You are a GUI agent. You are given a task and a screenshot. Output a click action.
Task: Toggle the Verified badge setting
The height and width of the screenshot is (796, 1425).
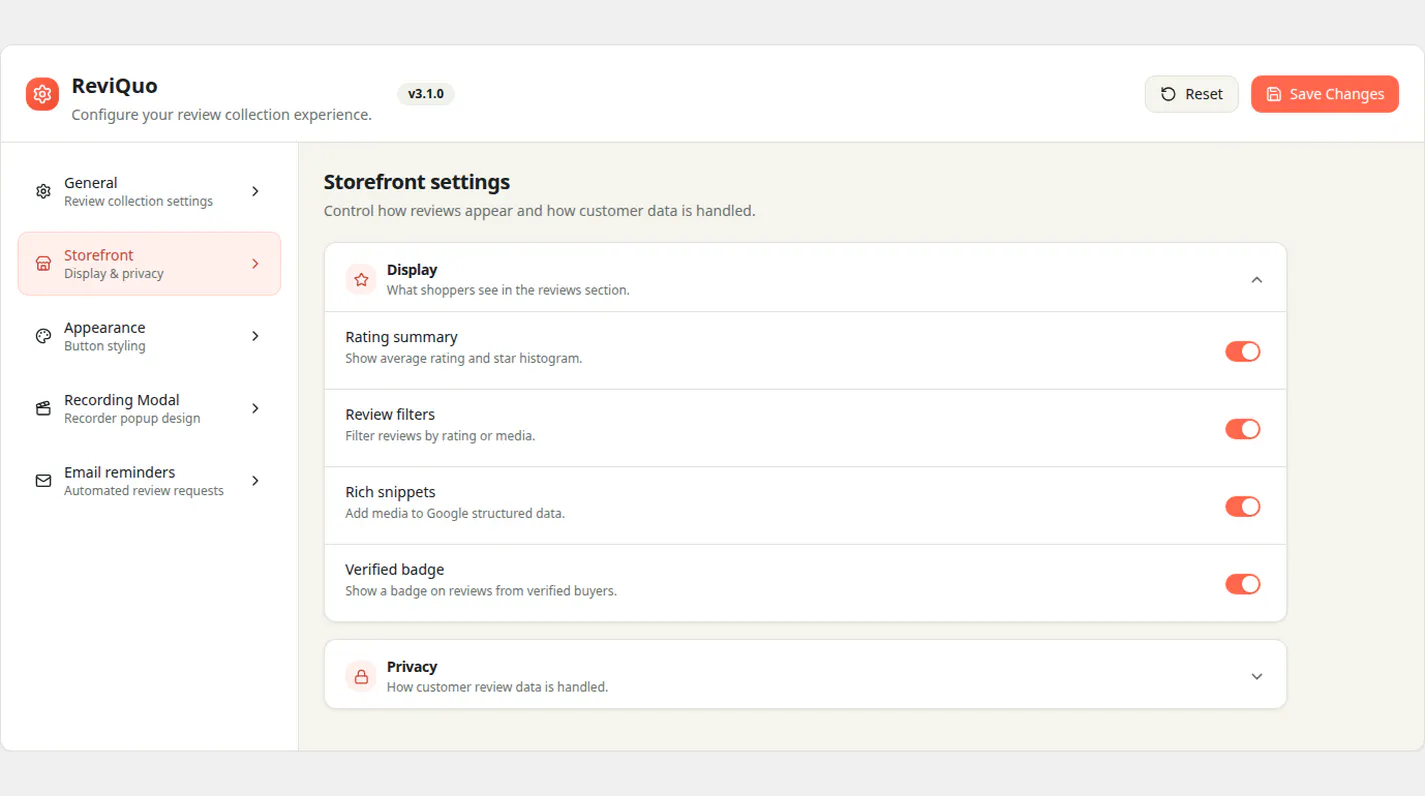coord(1243,584)
